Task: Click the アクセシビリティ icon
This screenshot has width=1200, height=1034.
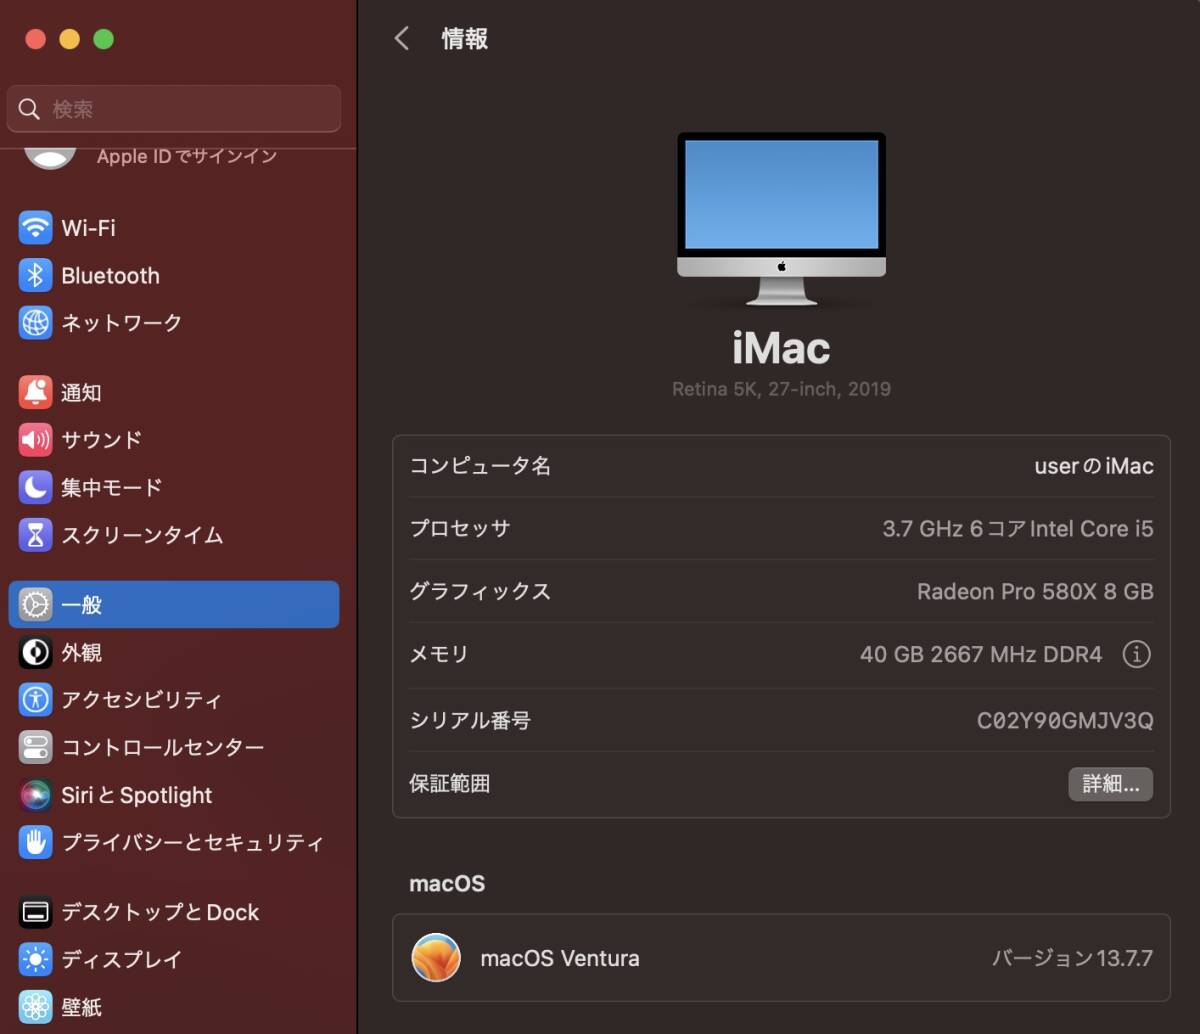Action: [x=35, y=700]
